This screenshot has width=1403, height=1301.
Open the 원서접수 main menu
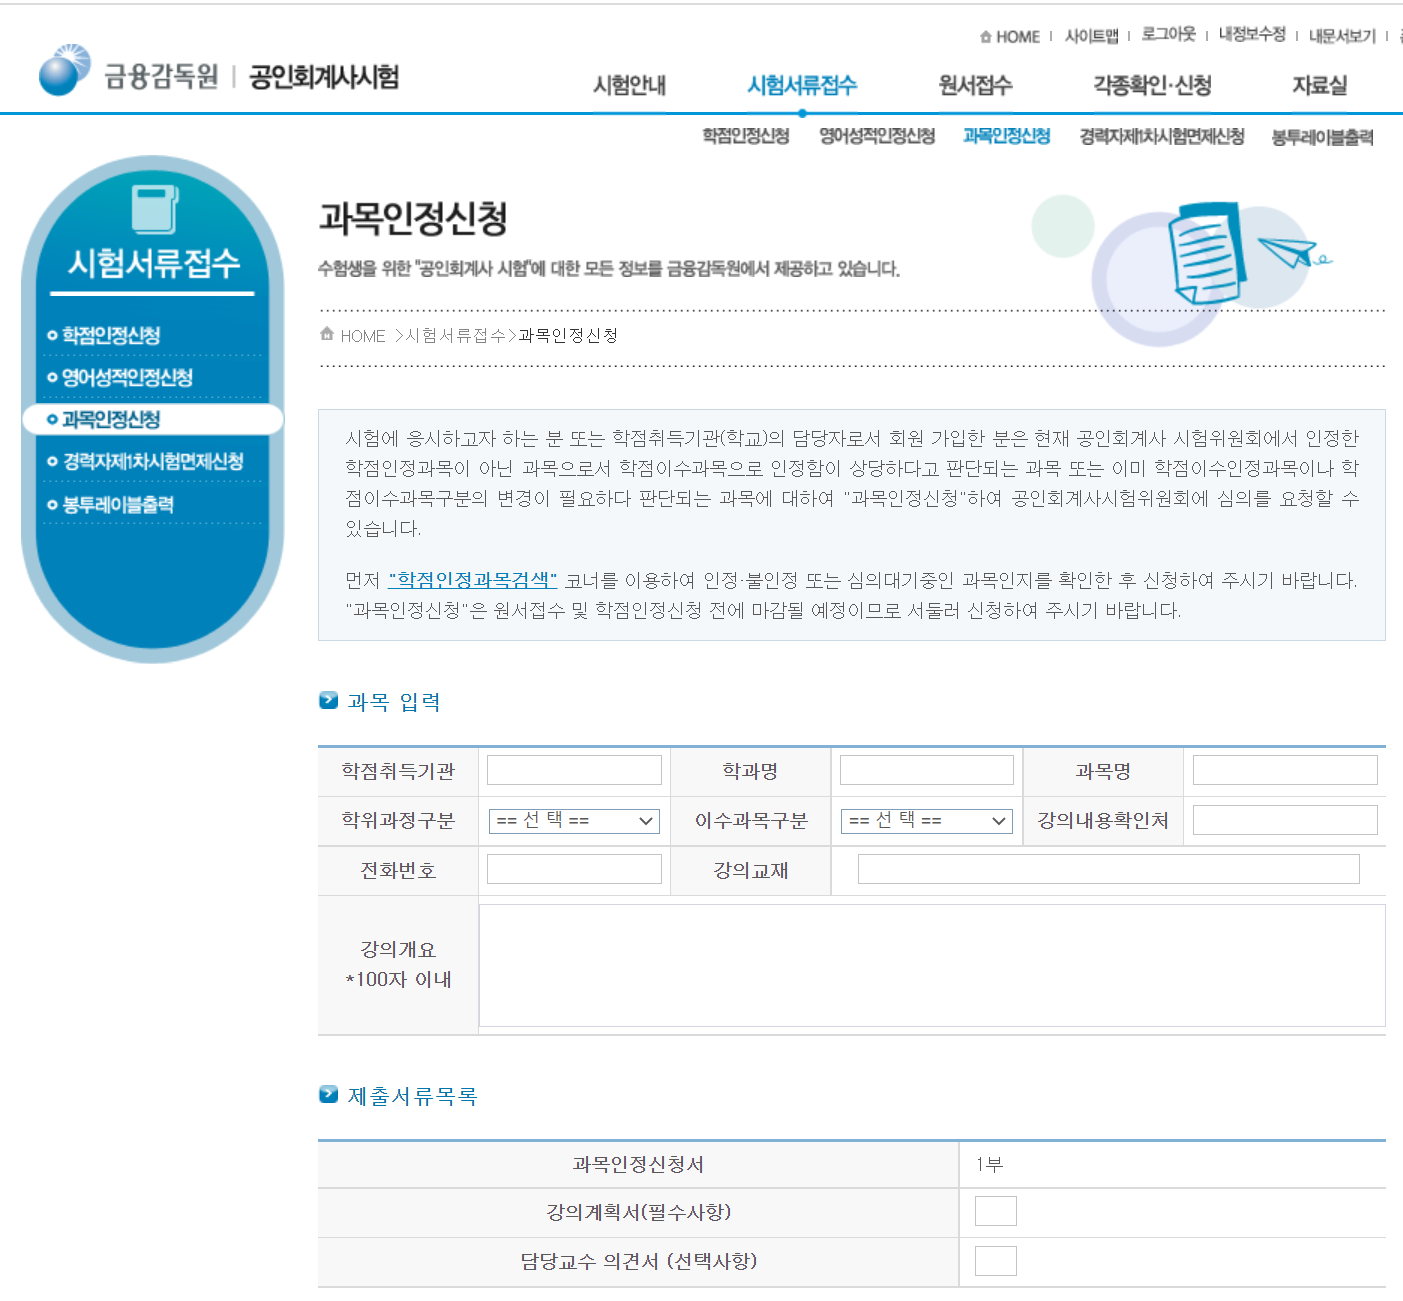point(975,86)
